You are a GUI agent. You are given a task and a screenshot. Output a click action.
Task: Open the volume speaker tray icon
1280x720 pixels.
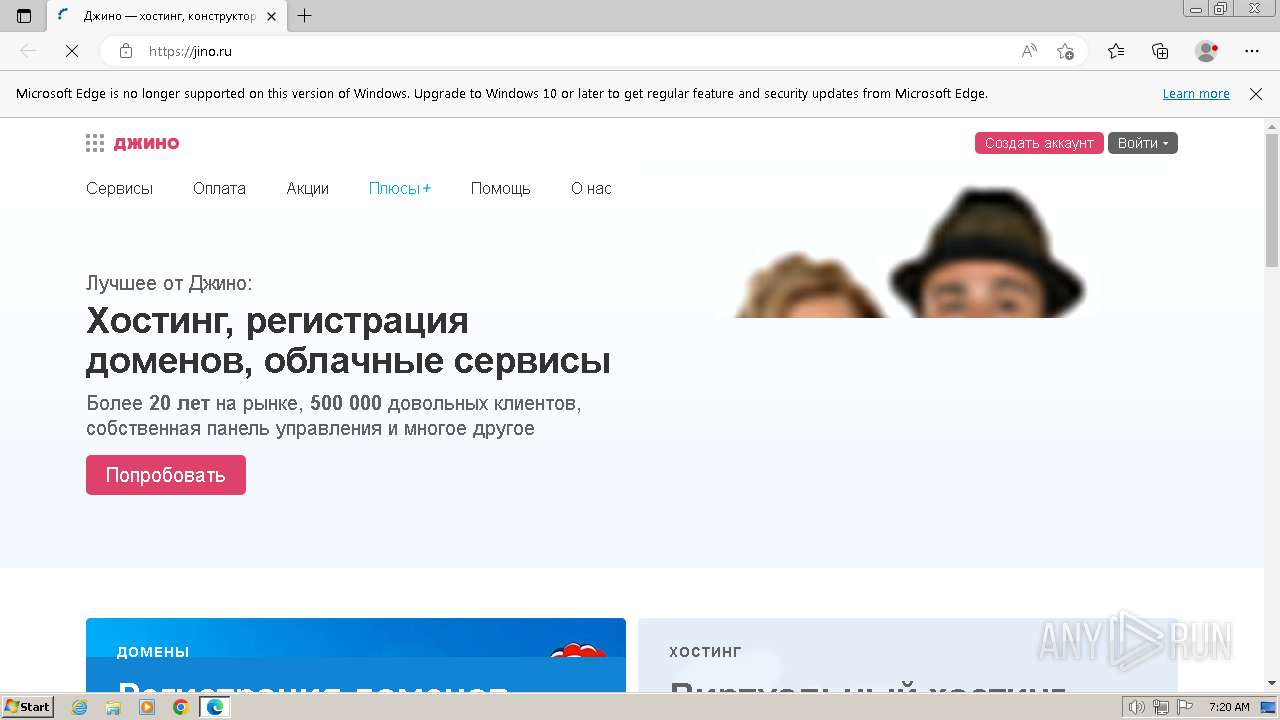tap(1139, 707)
